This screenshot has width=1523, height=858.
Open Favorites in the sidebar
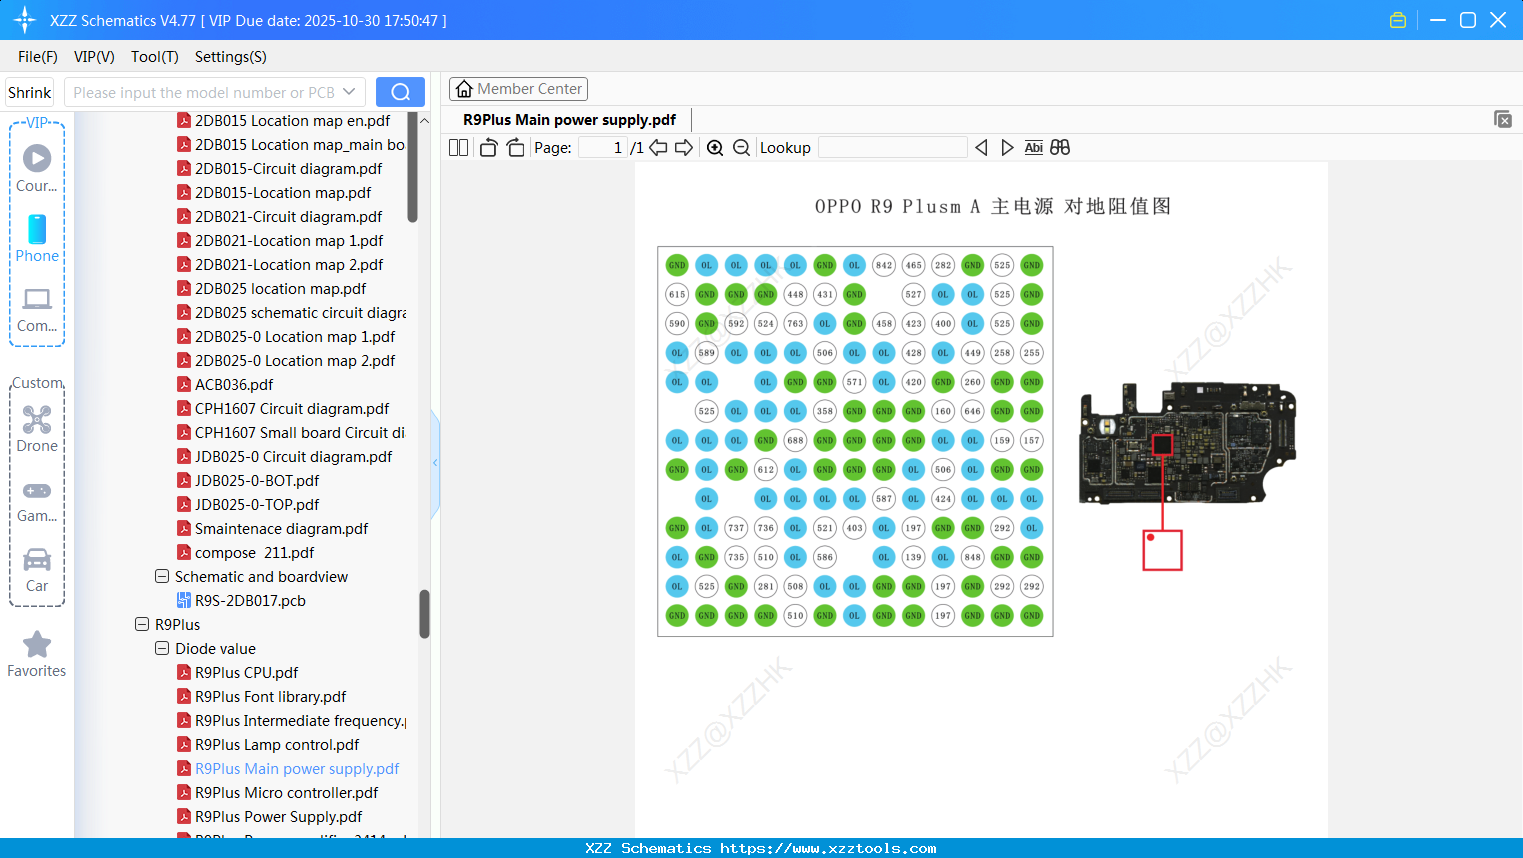(37, 654)
